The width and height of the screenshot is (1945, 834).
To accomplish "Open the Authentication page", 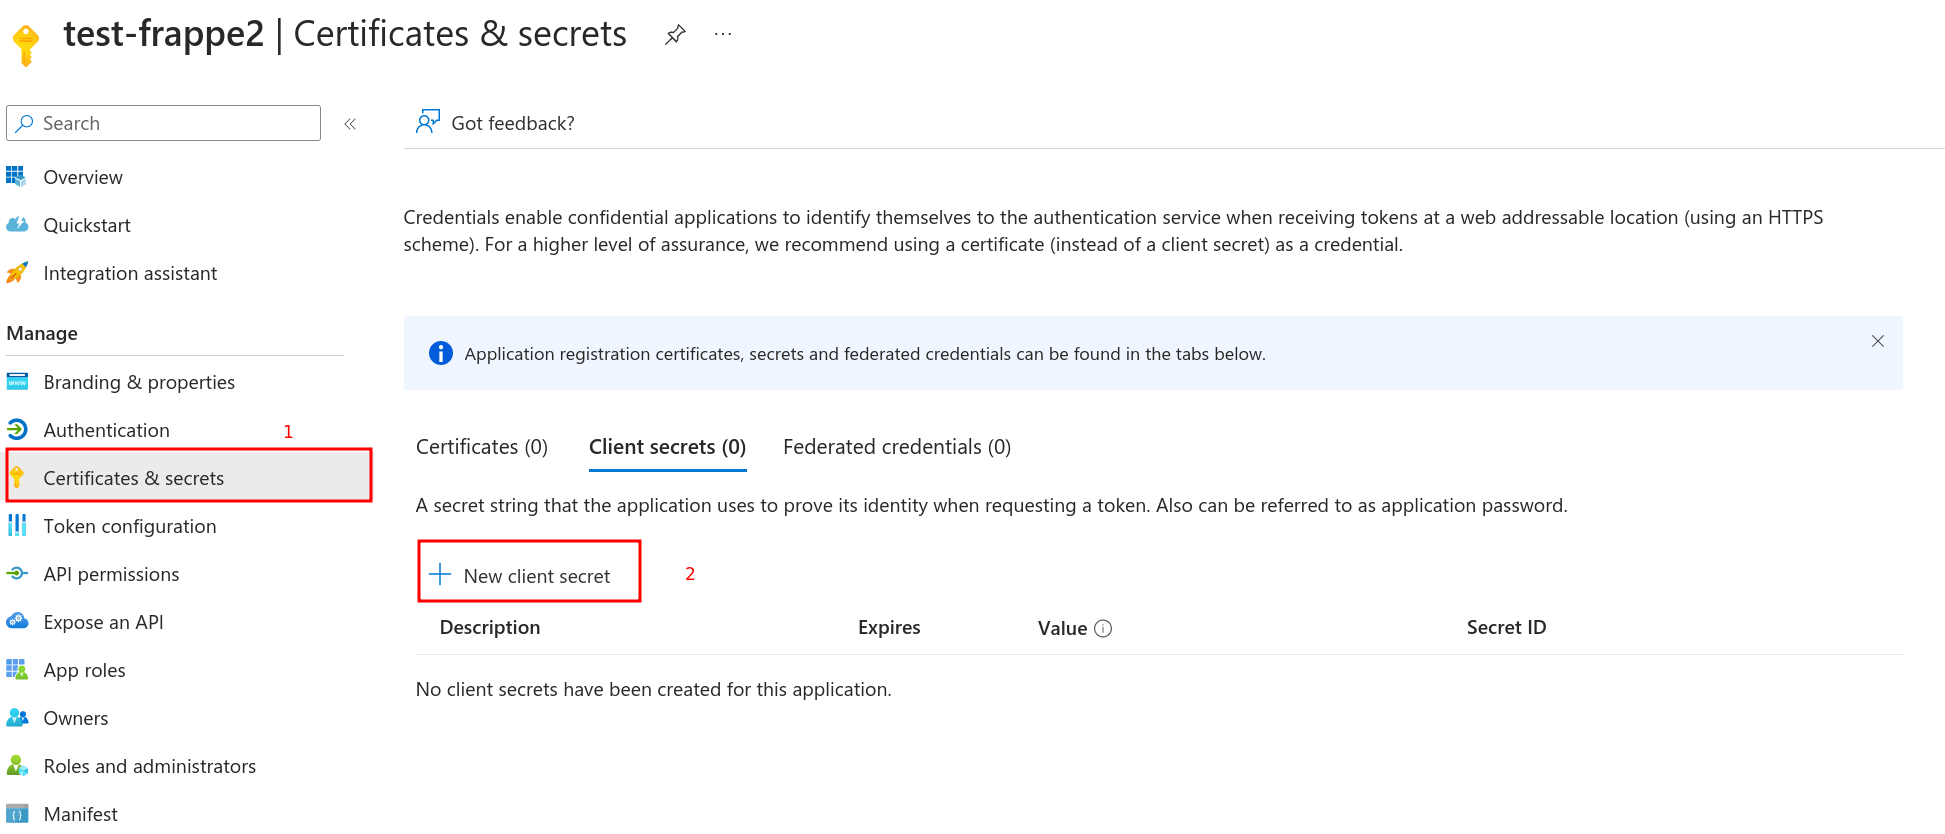I will pyautogui.click(x=107, y=430).
